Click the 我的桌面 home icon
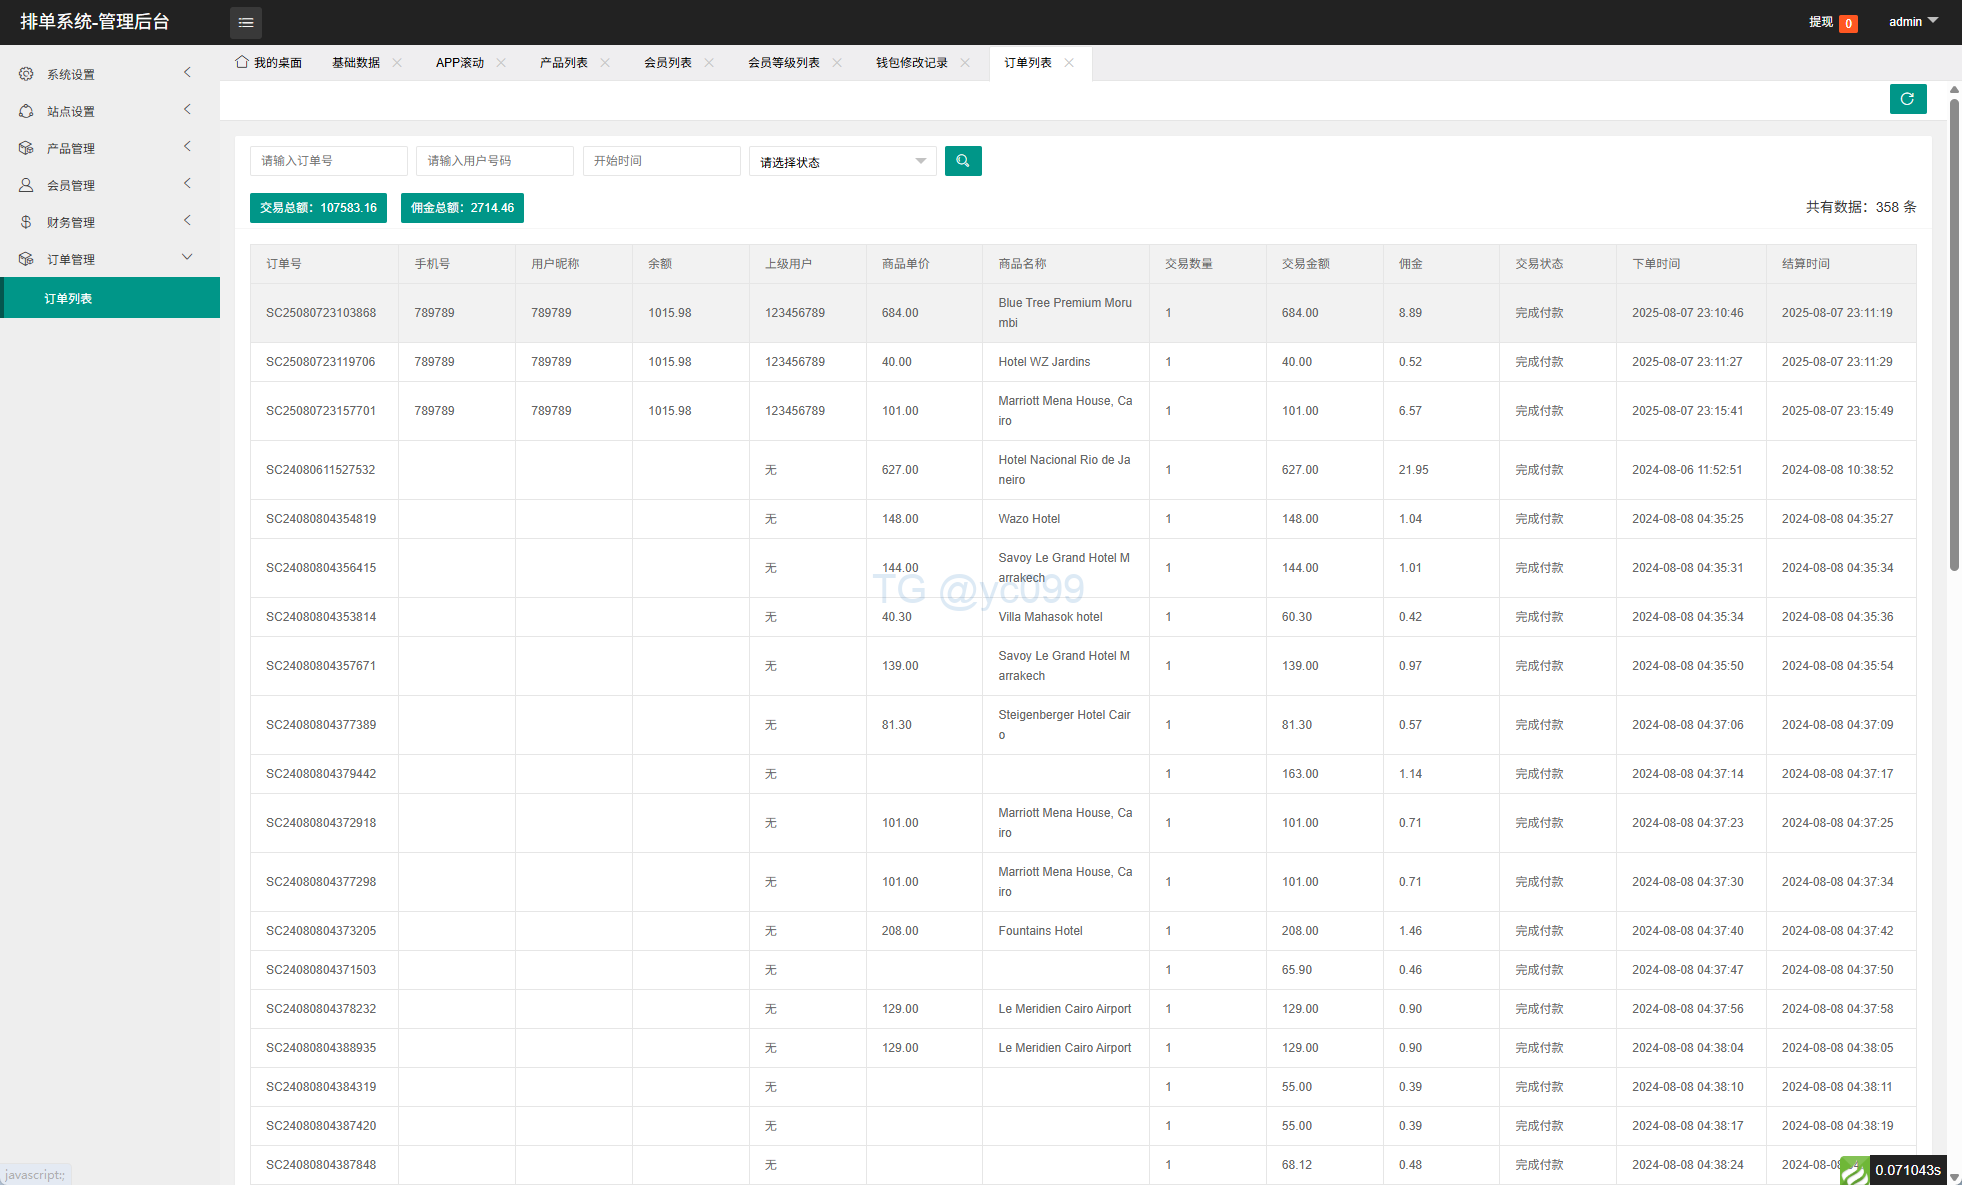Screen dimensions: 1962x1185 tap(241, 62)
